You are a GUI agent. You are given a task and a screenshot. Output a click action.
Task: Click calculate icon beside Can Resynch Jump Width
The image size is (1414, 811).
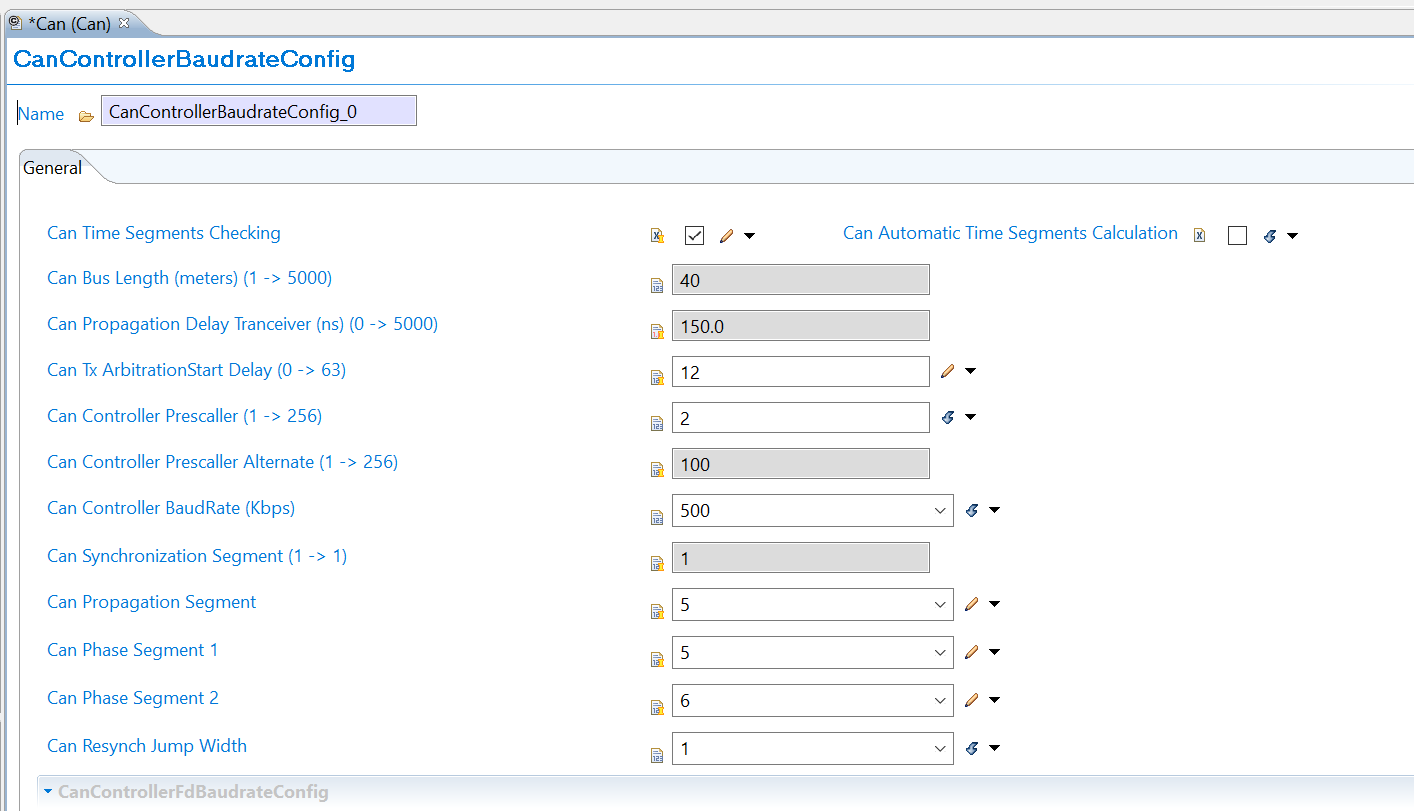971,748
